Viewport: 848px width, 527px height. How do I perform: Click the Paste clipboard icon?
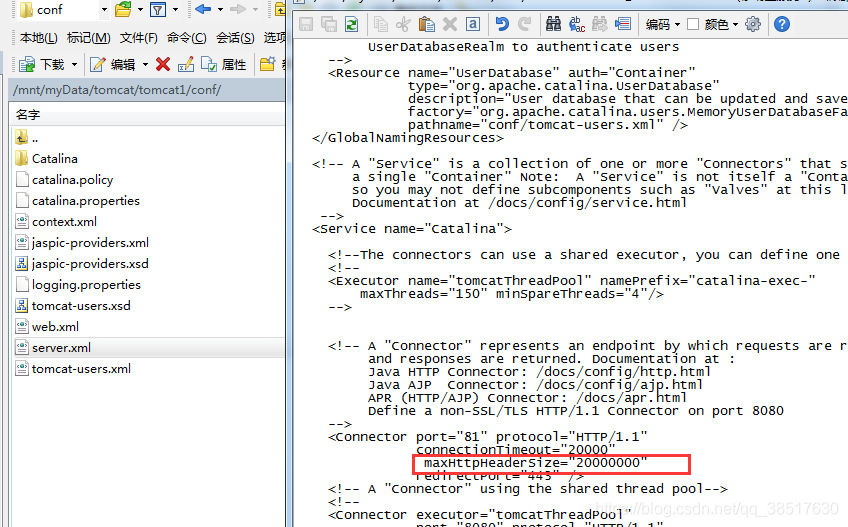[x=427, y=24]
